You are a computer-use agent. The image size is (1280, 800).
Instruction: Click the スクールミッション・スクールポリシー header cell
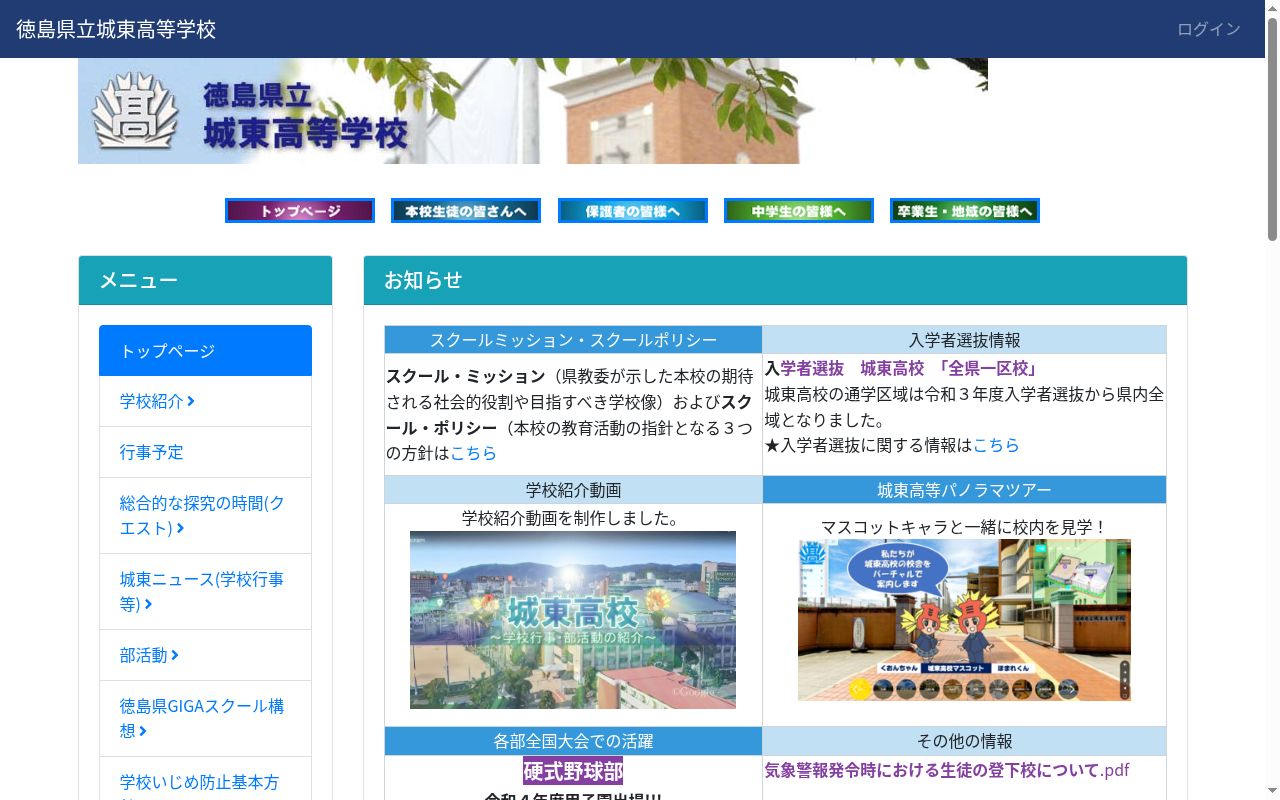pos(573,340)
